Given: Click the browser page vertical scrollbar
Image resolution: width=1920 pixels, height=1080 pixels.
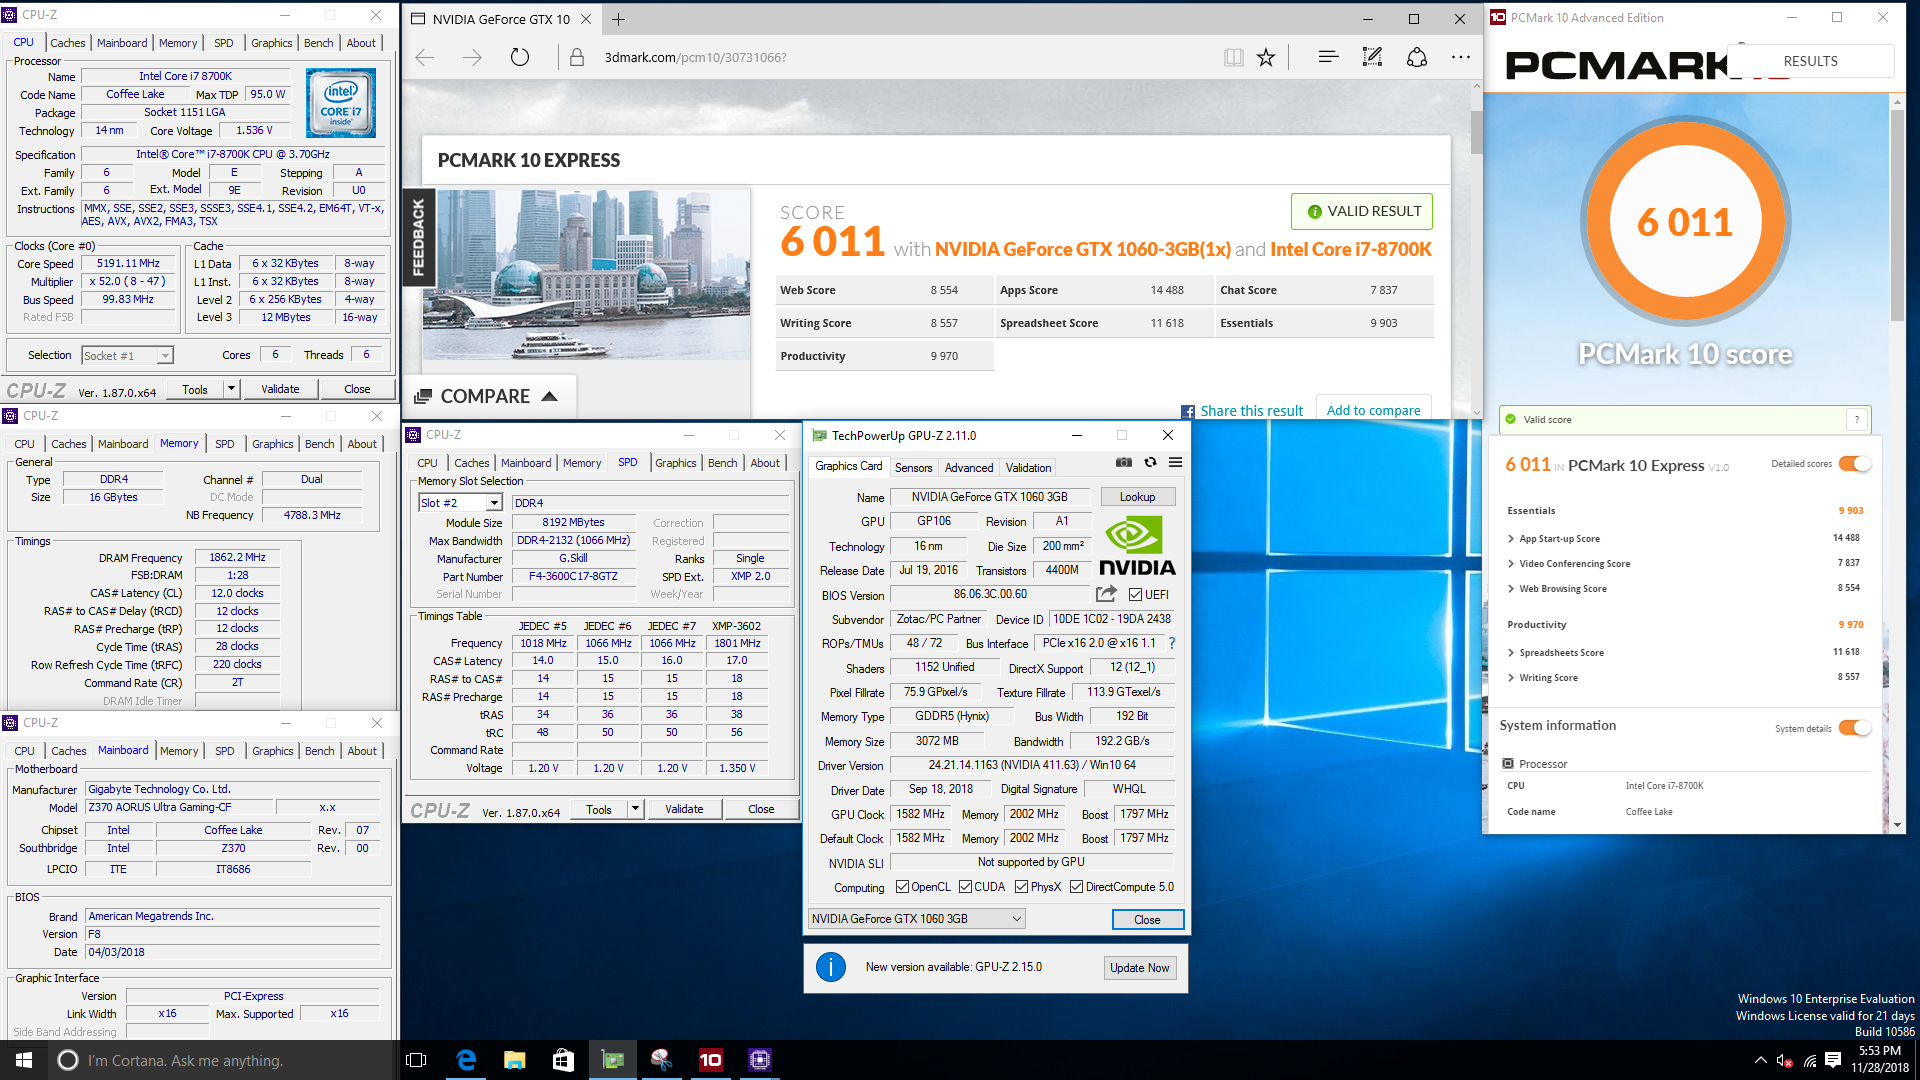Looking at the screenshot, I should 1477,132.
